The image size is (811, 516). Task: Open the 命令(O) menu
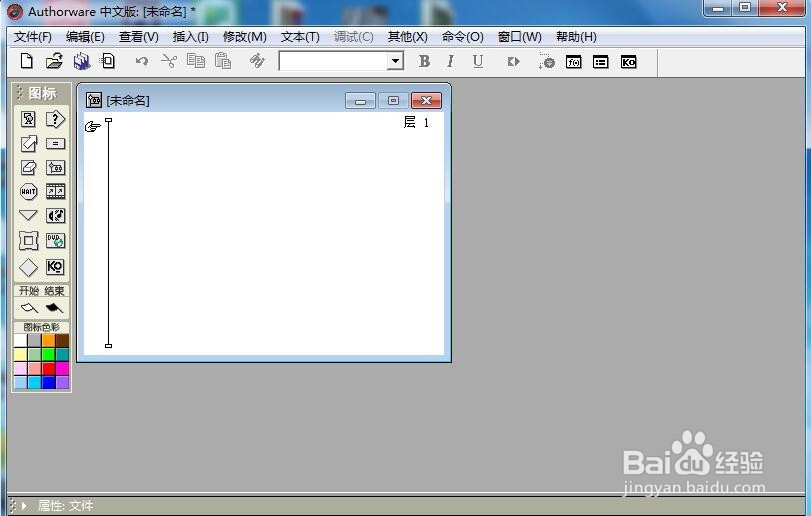[463, 37]
